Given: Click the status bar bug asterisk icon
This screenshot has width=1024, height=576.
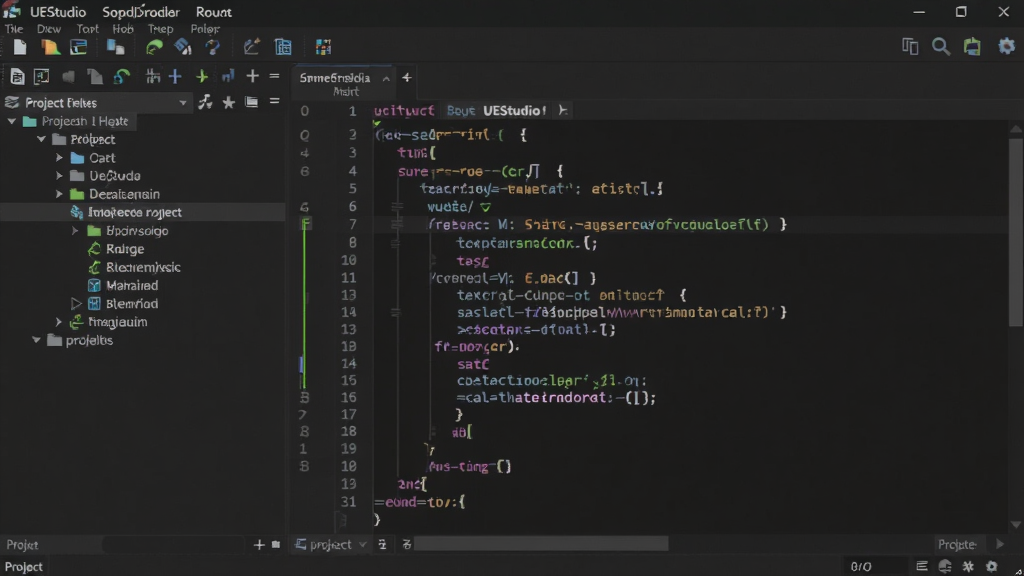Looking at the screenshot, I should point(968,566).
